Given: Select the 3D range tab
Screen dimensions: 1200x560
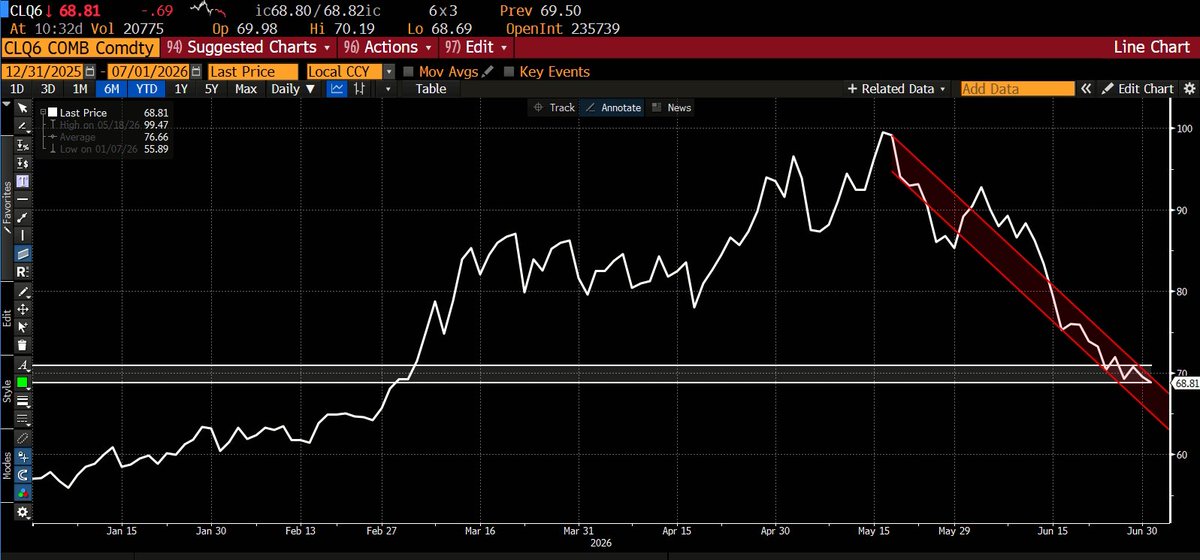Looking at the screenshot, I should point(46,89).
